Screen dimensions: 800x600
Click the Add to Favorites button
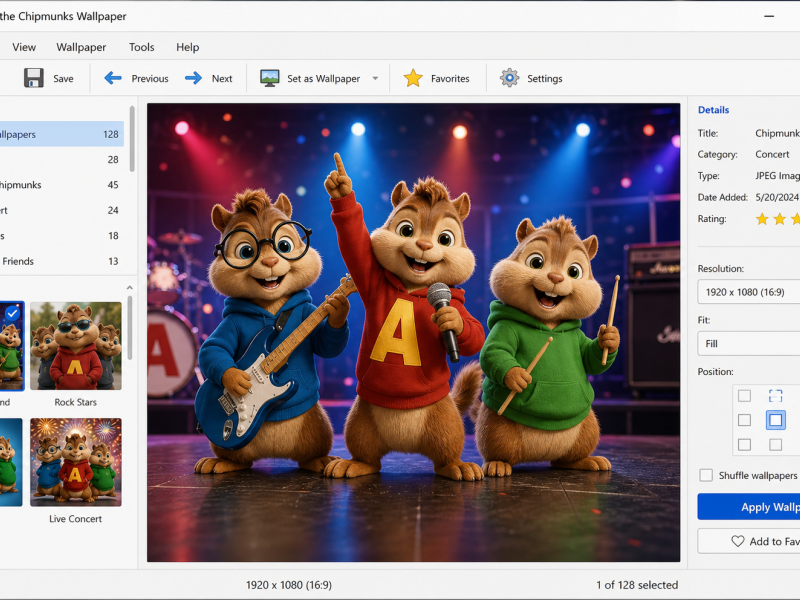(748, 541)
